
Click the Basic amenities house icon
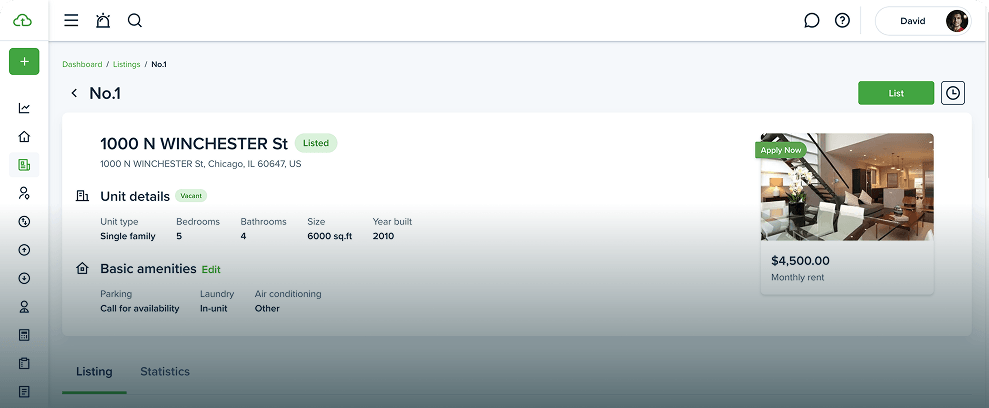pos(82,269)
